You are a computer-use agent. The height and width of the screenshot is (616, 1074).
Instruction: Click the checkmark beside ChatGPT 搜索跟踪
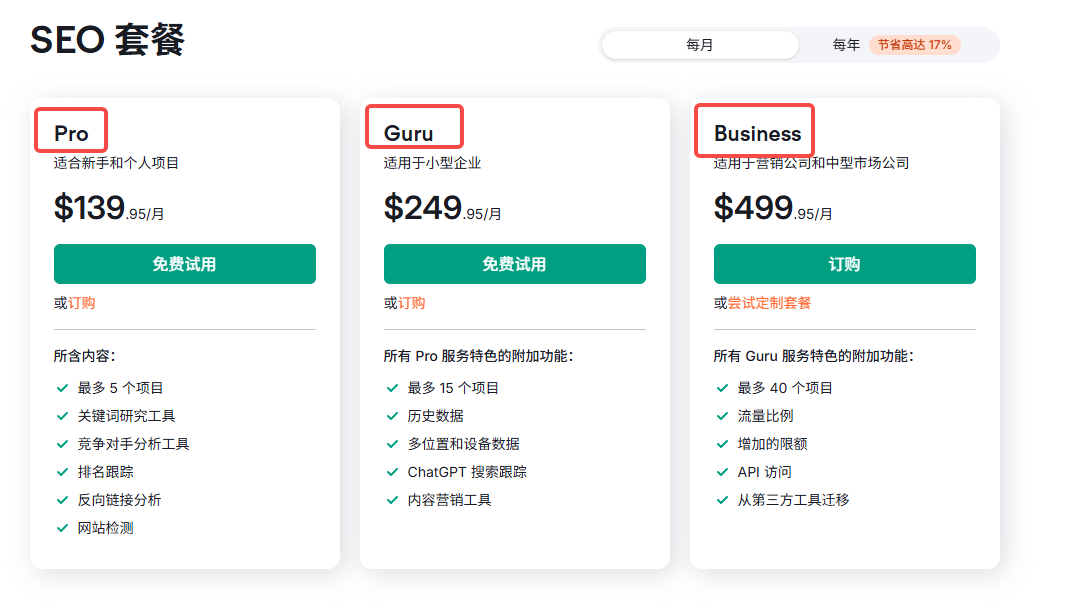point(391,471)
